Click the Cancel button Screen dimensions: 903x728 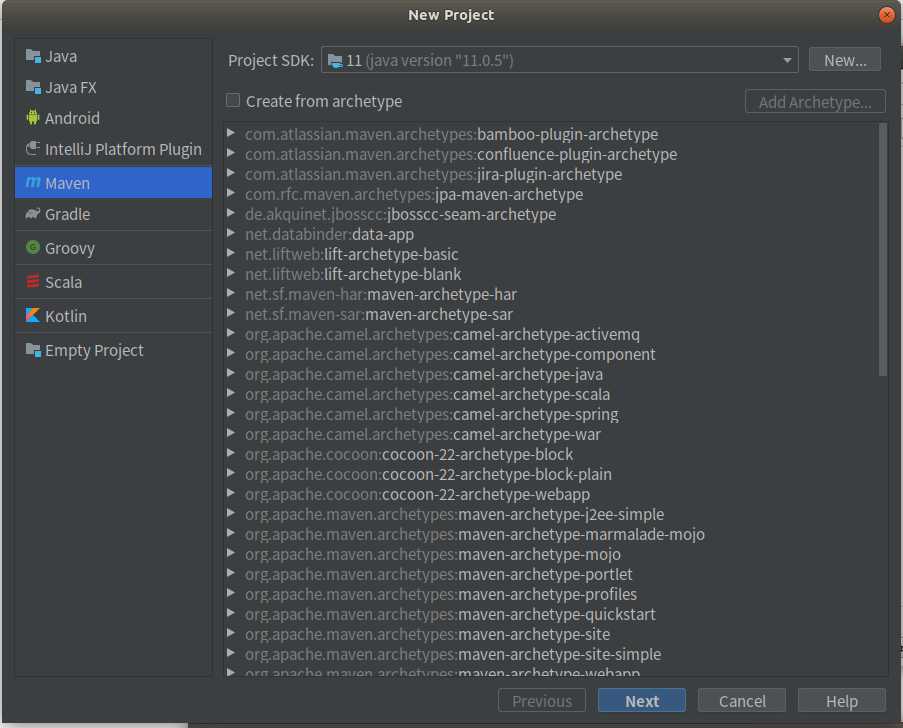[742, 700]
